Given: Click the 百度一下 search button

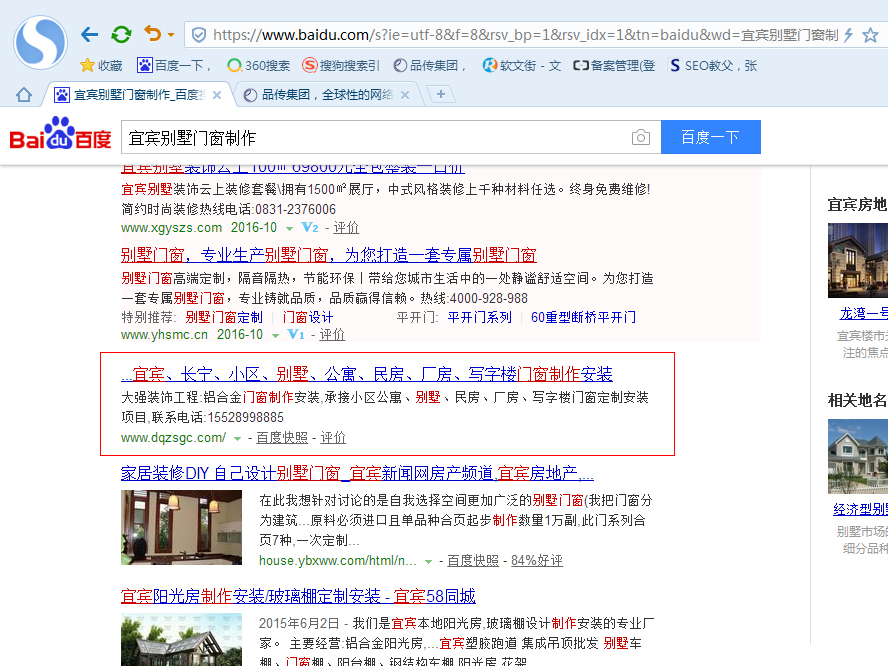Looking at the screenshot, I should (x=710, y=136).
